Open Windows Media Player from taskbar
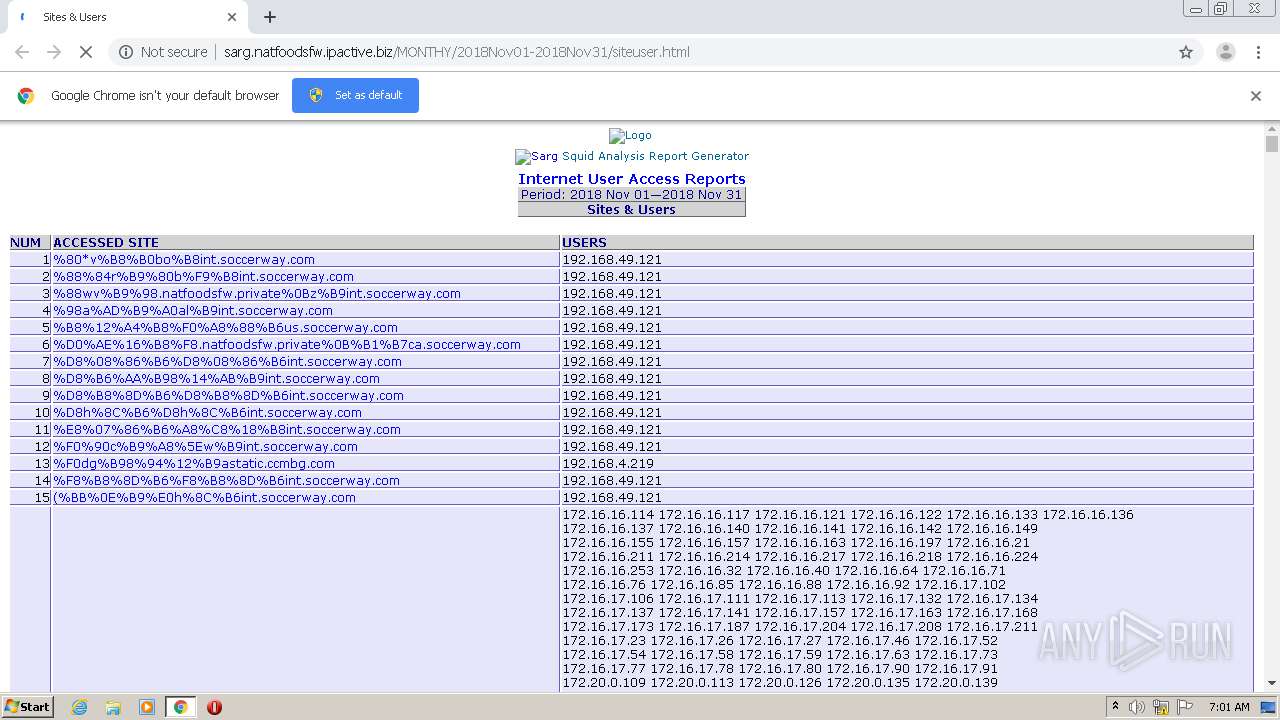The height and width of the screenshot is (720, 1280). coord(147,707)
